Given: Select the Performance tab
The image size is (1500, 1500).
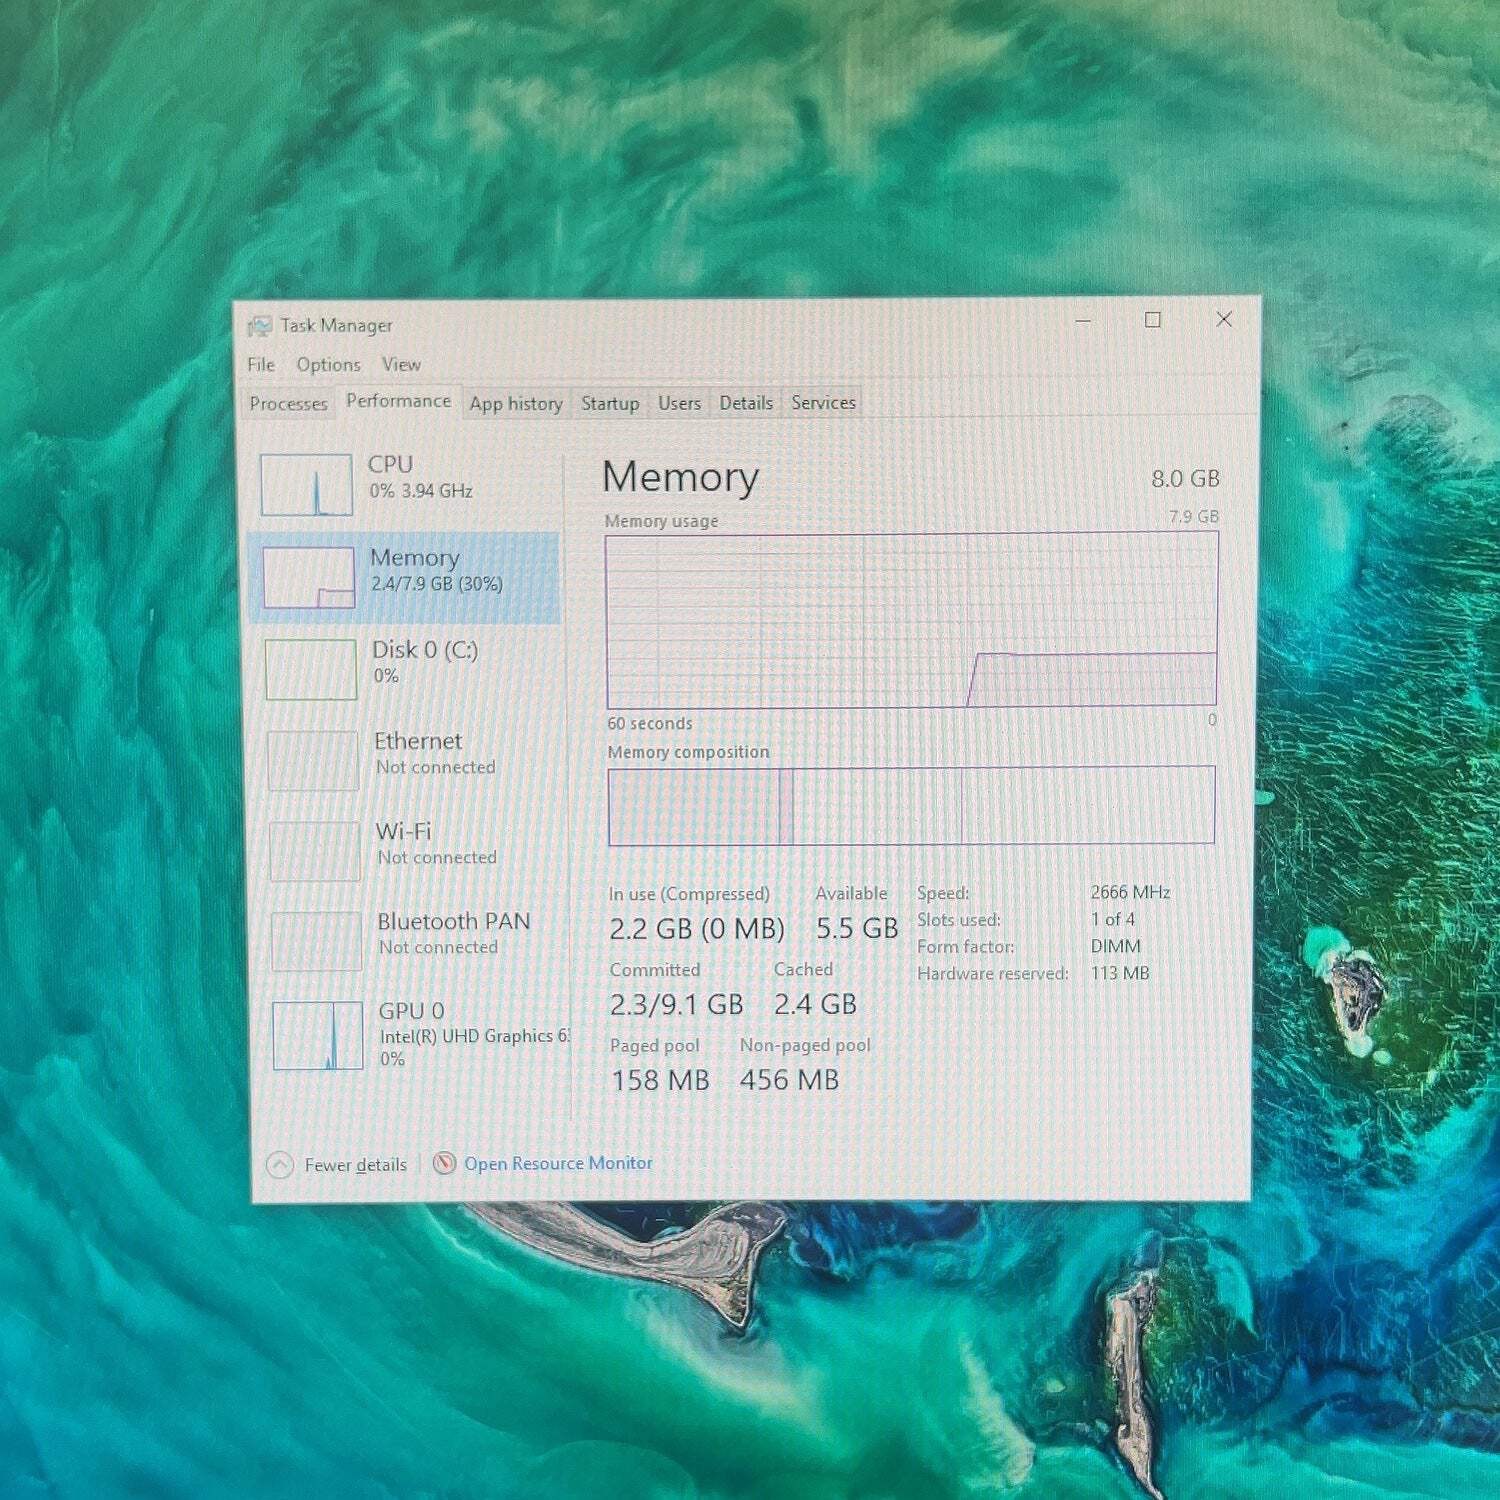Looking at the screenshot, I should pos(398,401).
